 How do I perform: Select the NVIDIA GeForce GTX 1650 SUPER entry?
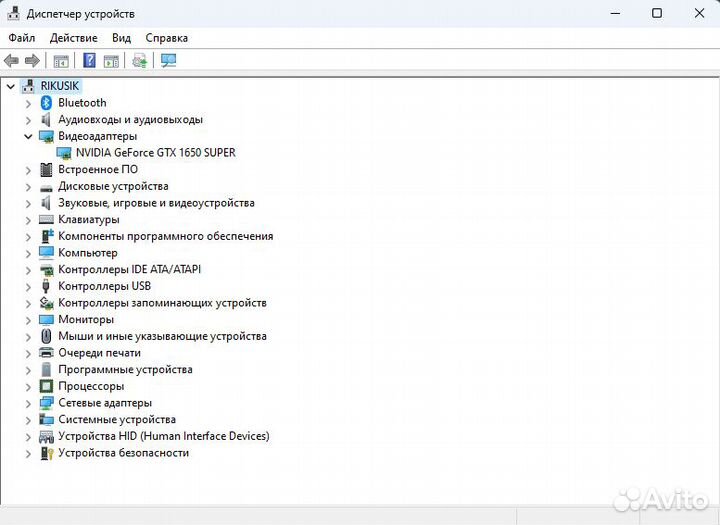coord(156,152)
